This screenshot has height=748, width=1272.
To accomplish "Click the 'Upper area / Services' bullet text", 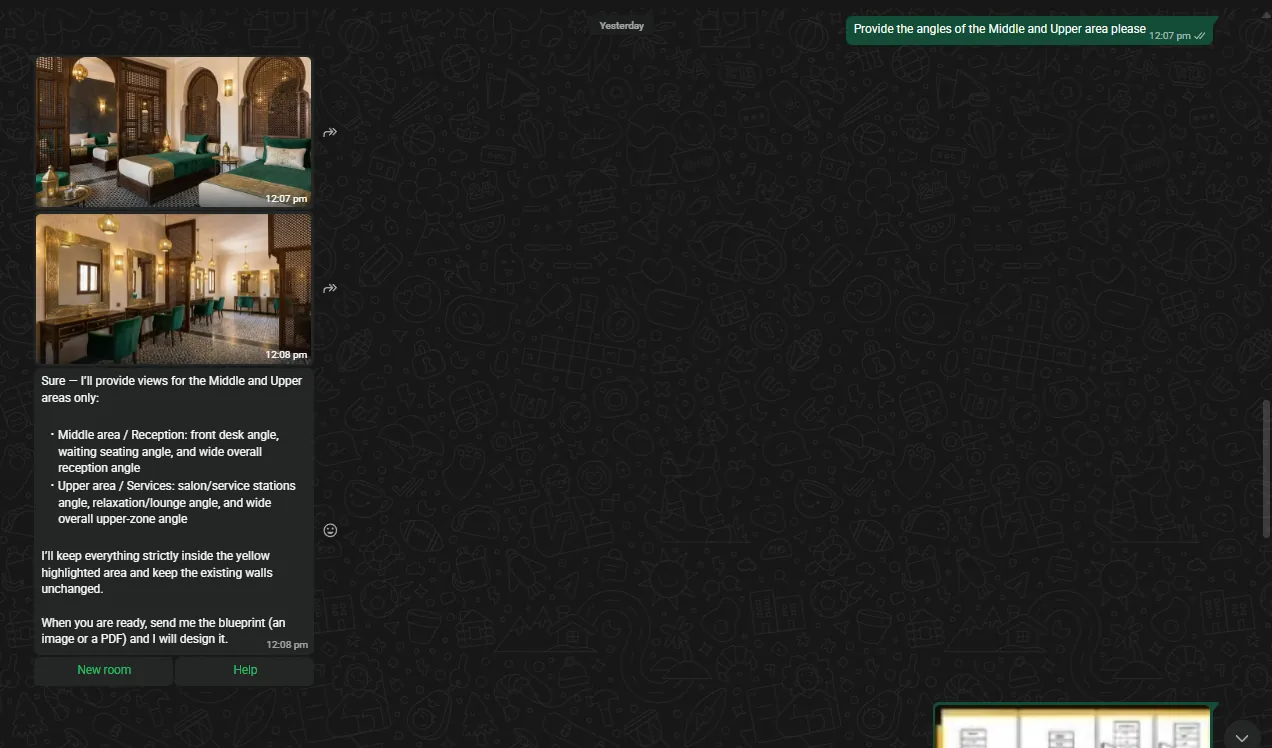I will tap(177, 502).
